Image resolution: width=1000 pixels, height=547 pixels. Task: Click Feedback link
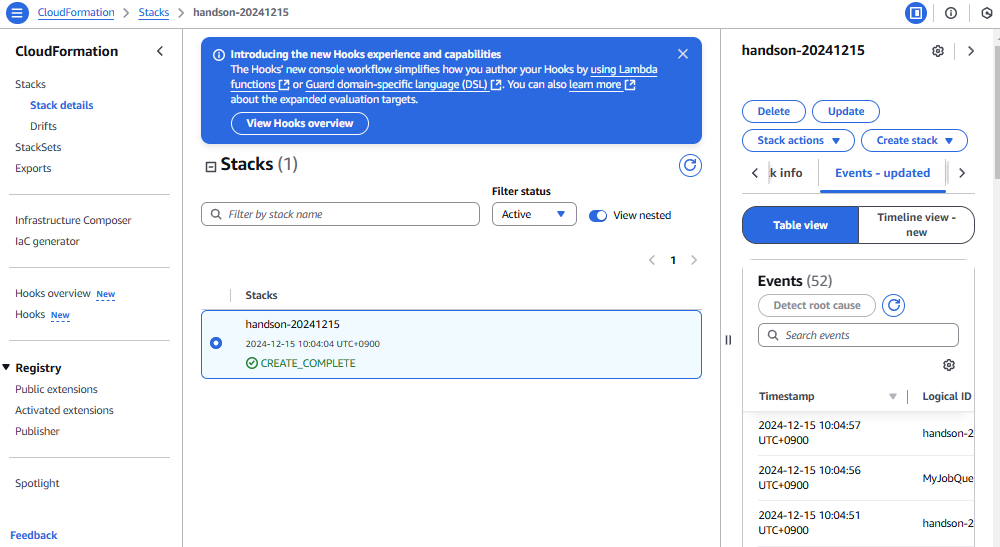pos(34,535)
